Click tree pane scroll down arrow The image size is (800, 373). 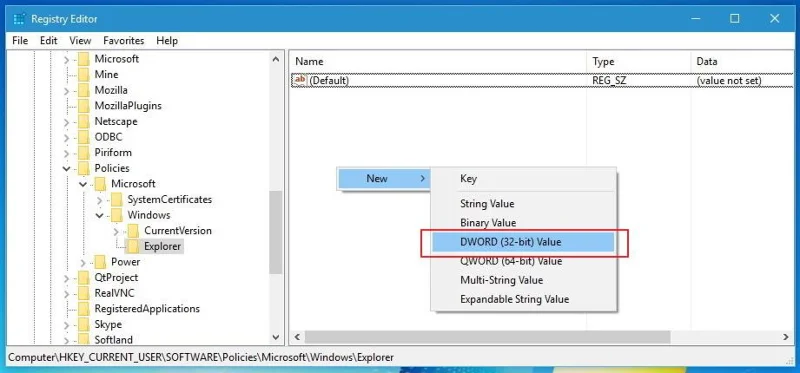tap(276, 337)
